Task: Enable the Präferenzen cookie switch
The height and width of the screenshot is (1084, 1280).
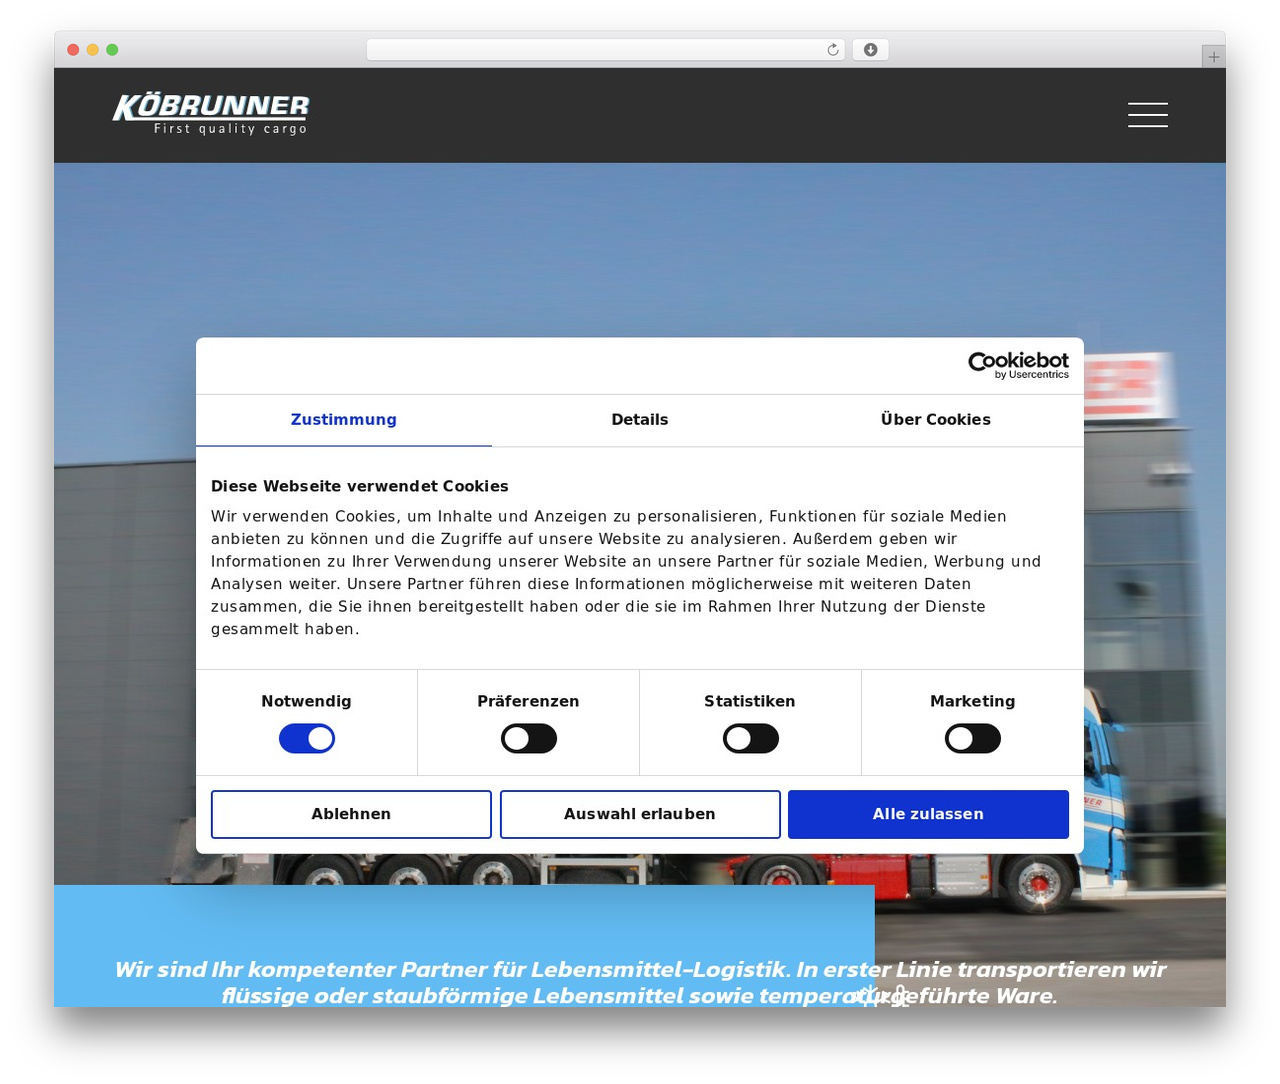Action: 529,739
